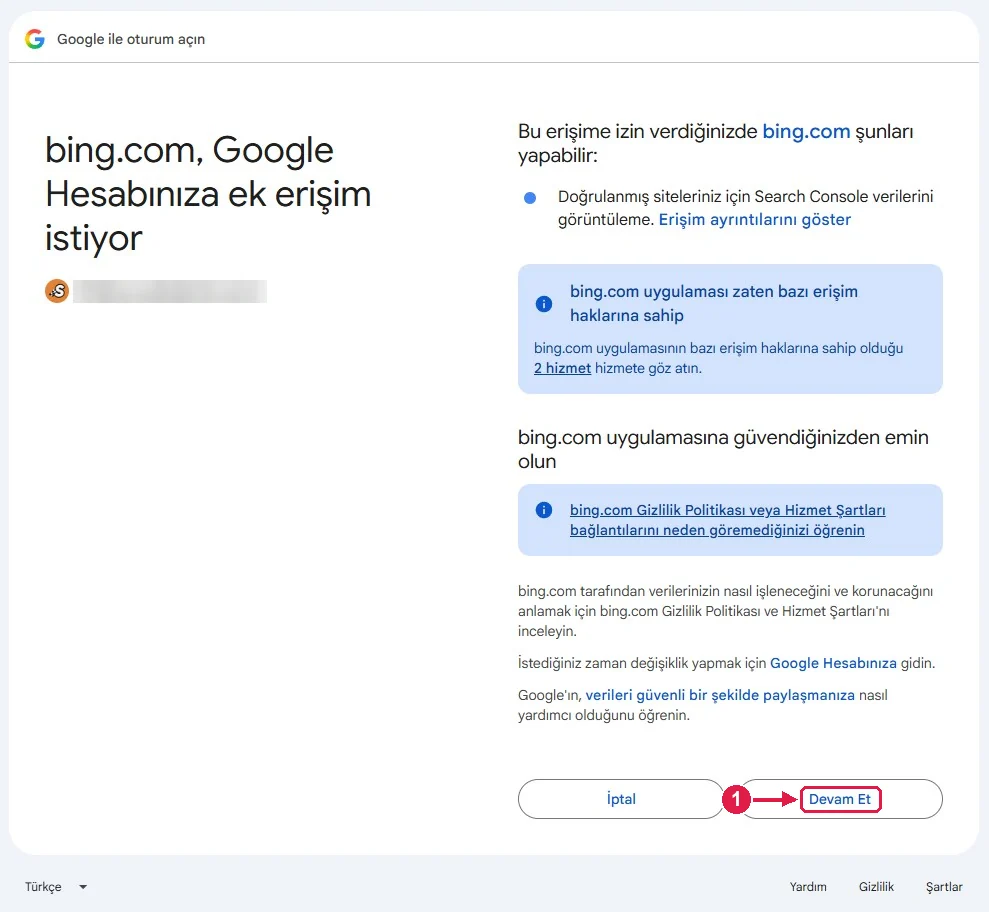Click the blue bullet next to Search Console permission

point(530,198)
